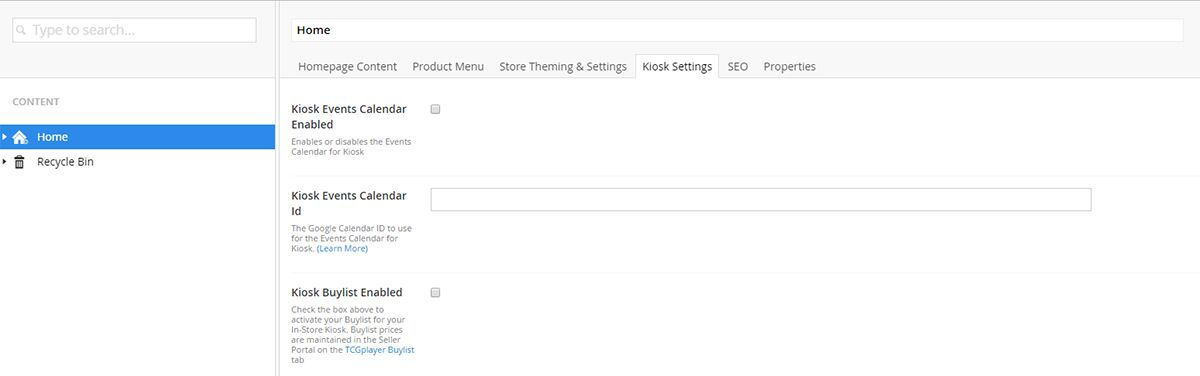Click the Home house icon in tree

click(x=19, y=137)
